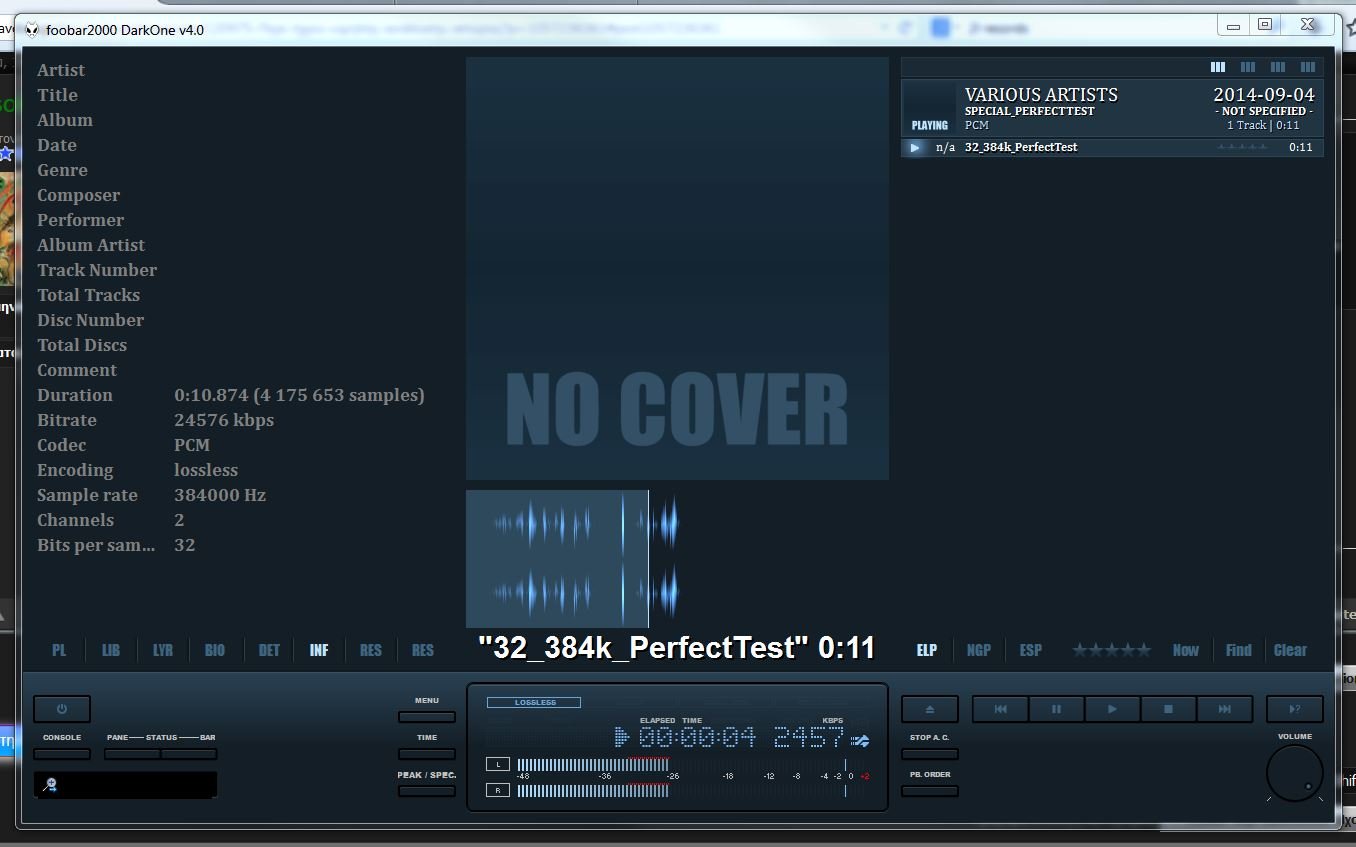
Task: Toggle the Stop A. C. button
Action: (929, 754)
